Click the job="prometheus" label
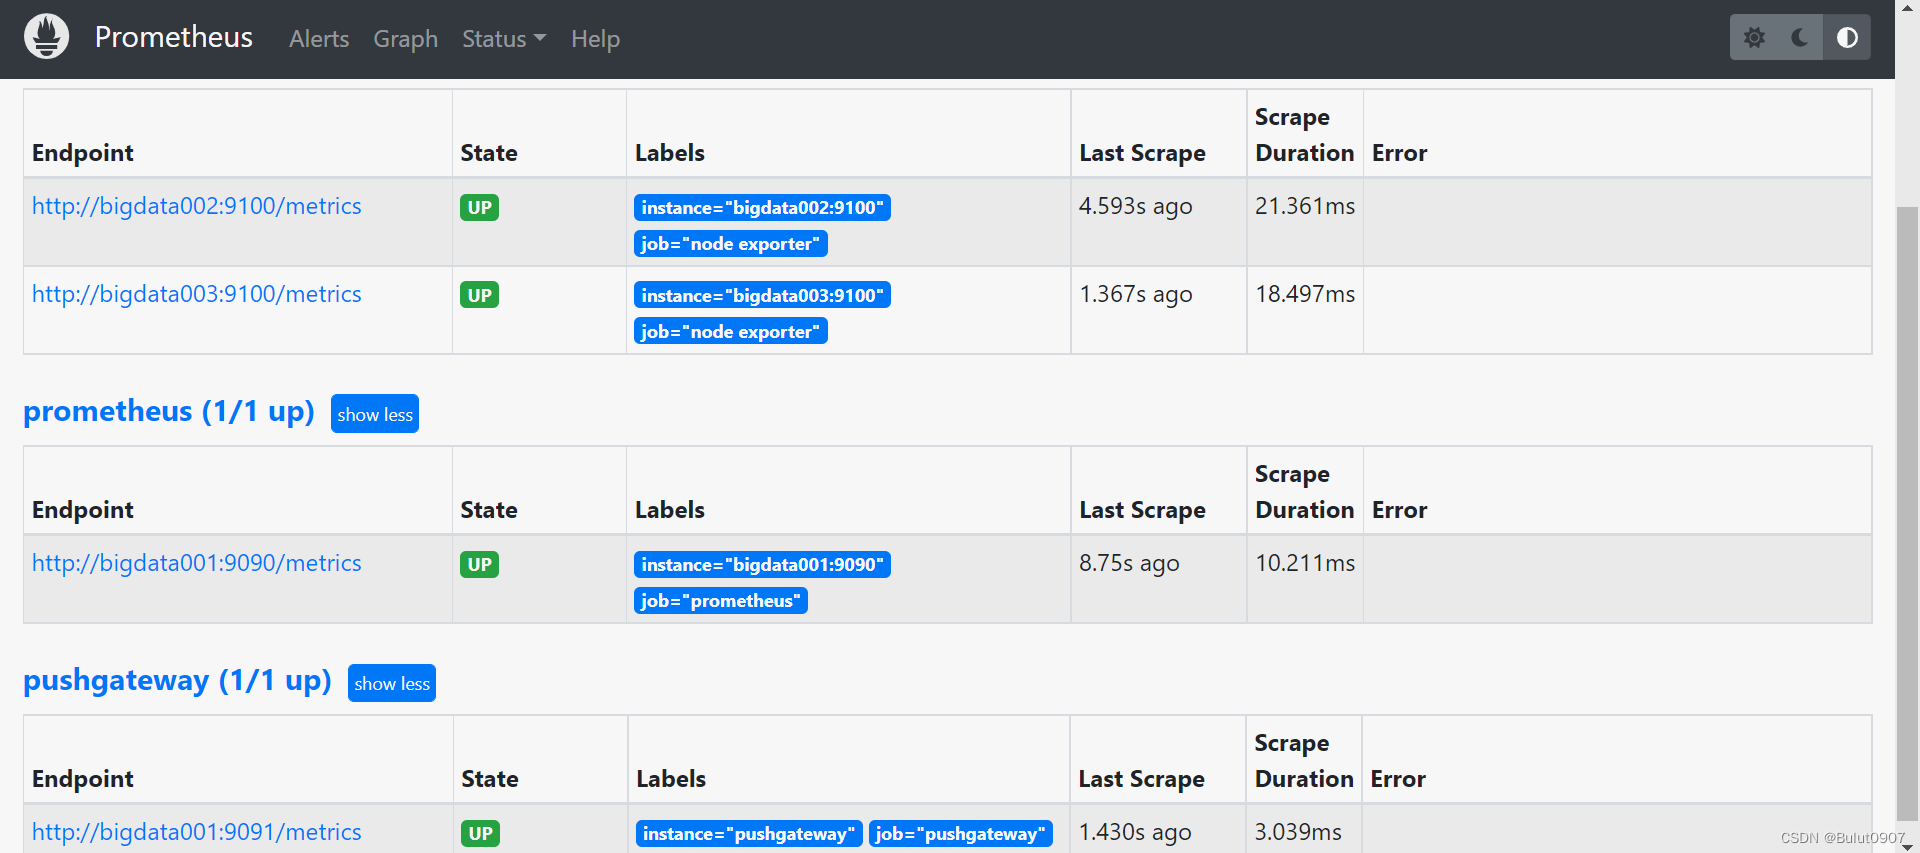 721,600
